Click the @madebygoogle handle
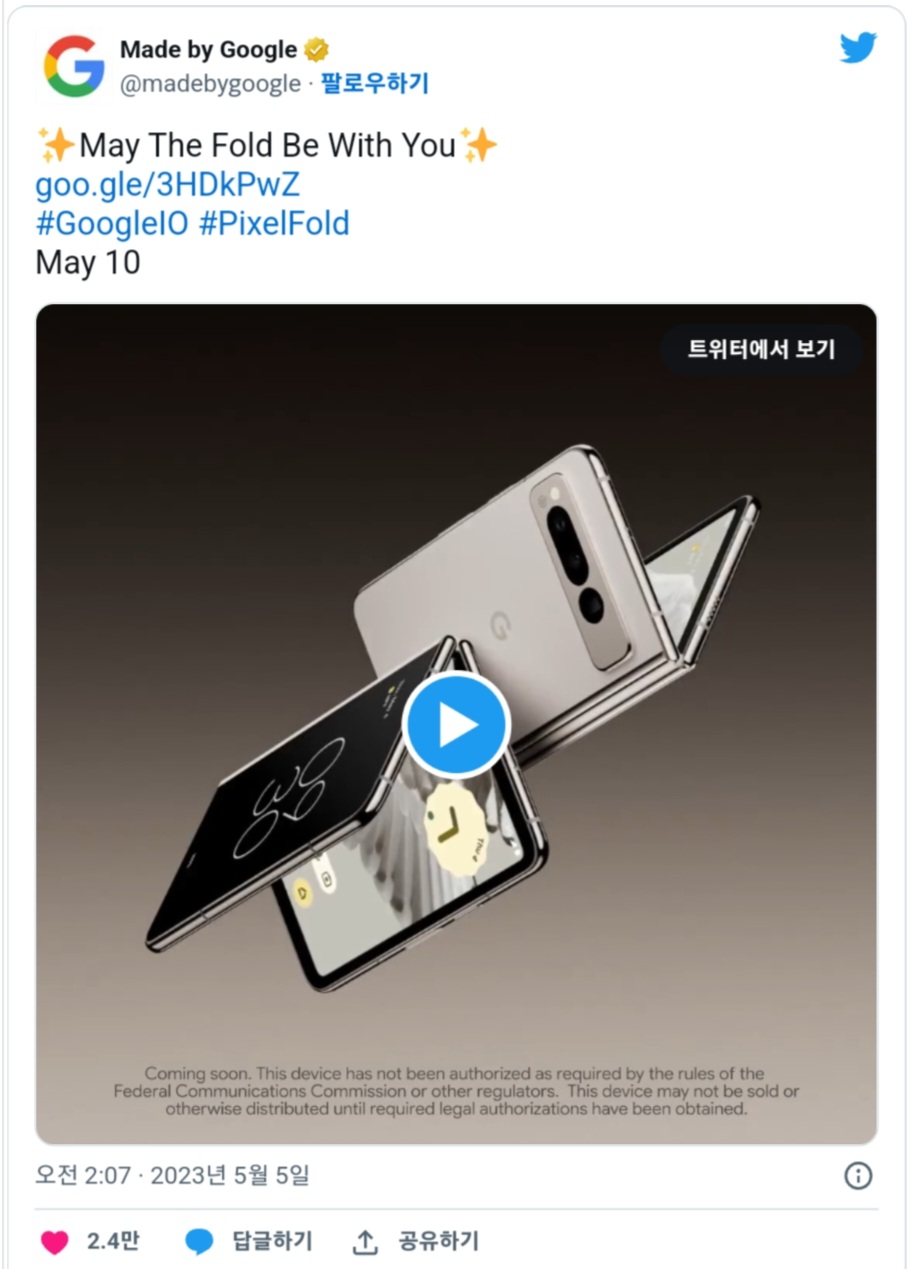This screenshot has height=1269, width=912. [210, 84]
